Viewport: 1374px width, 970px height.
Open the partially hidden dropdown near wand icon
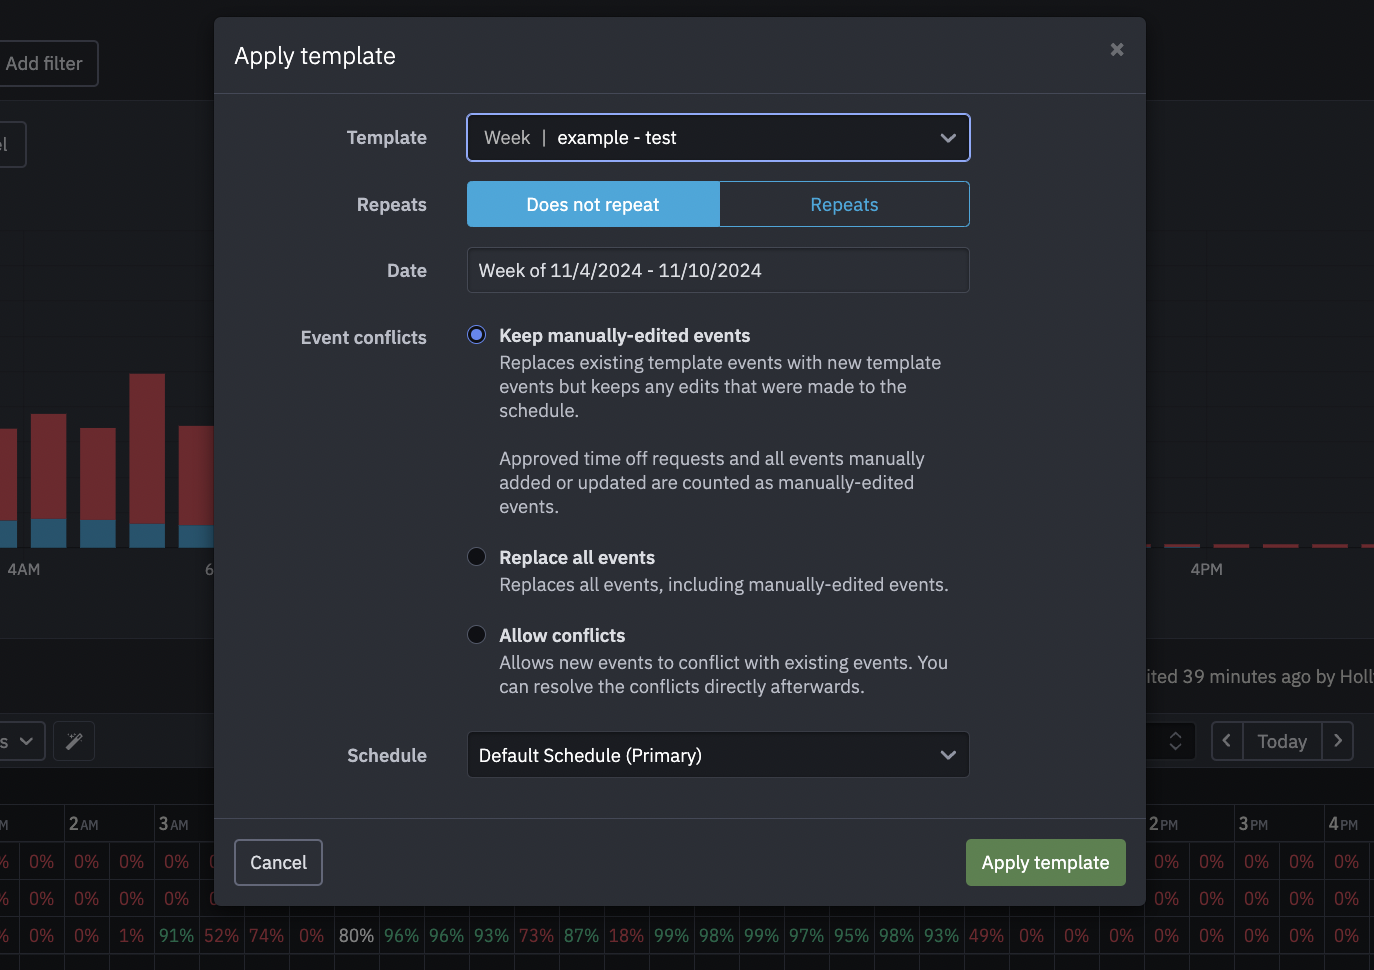(x=20, y=741)
